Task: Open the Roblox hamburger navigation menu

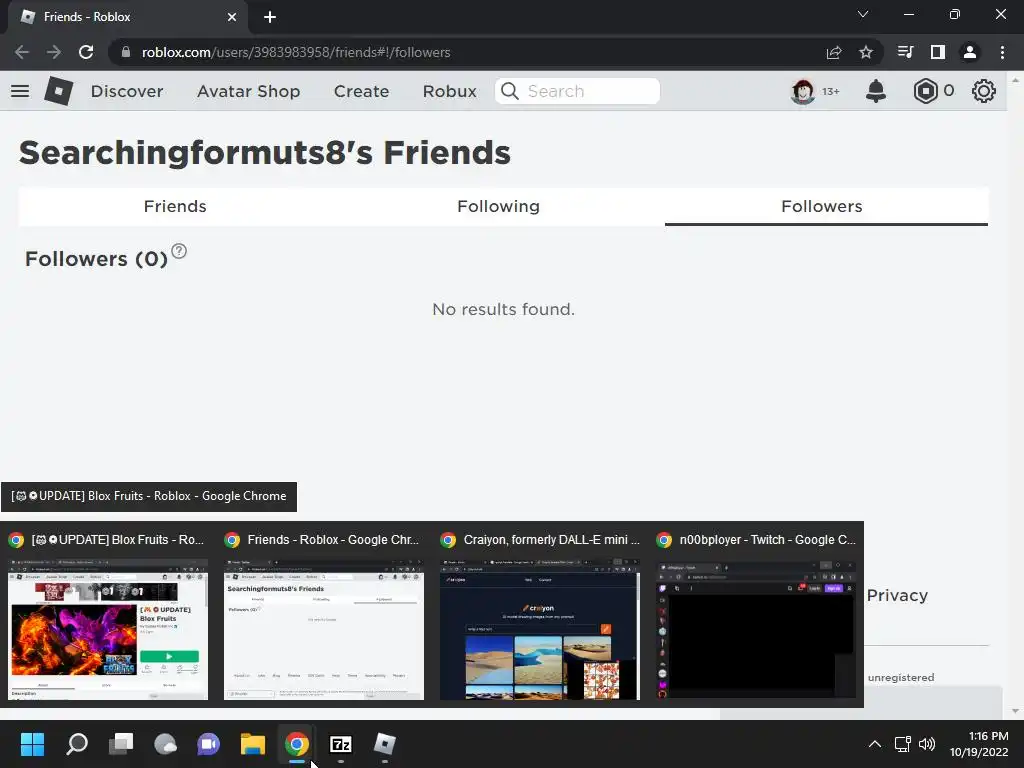Action: [x=20, y=91]
